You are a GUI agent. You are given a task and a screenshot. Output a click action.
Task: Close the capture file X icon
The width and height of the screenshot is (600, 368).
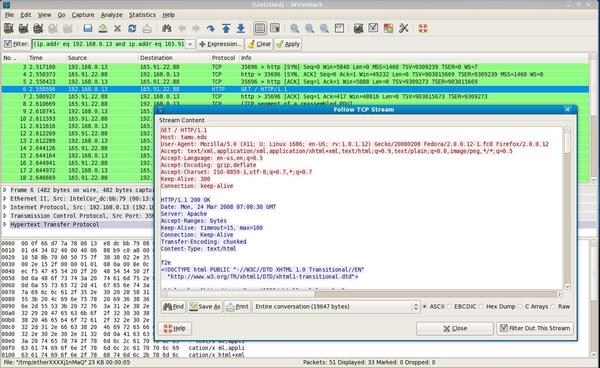coord(117,28)
